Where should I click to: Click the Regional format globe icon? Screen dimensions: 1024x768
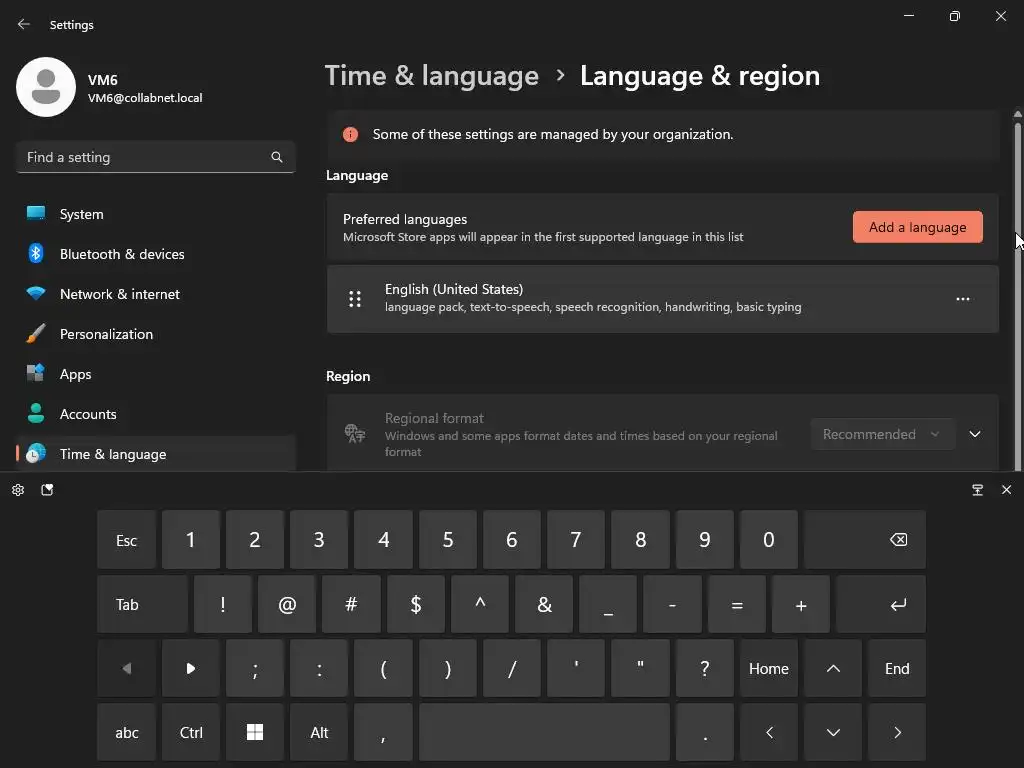tap(355, 434)
